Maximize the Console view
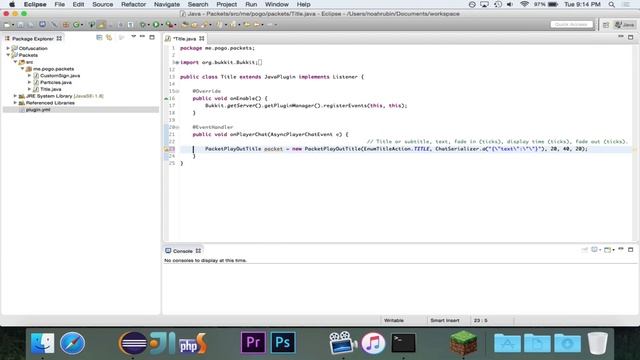640x360 pixels. coord(631,249)
